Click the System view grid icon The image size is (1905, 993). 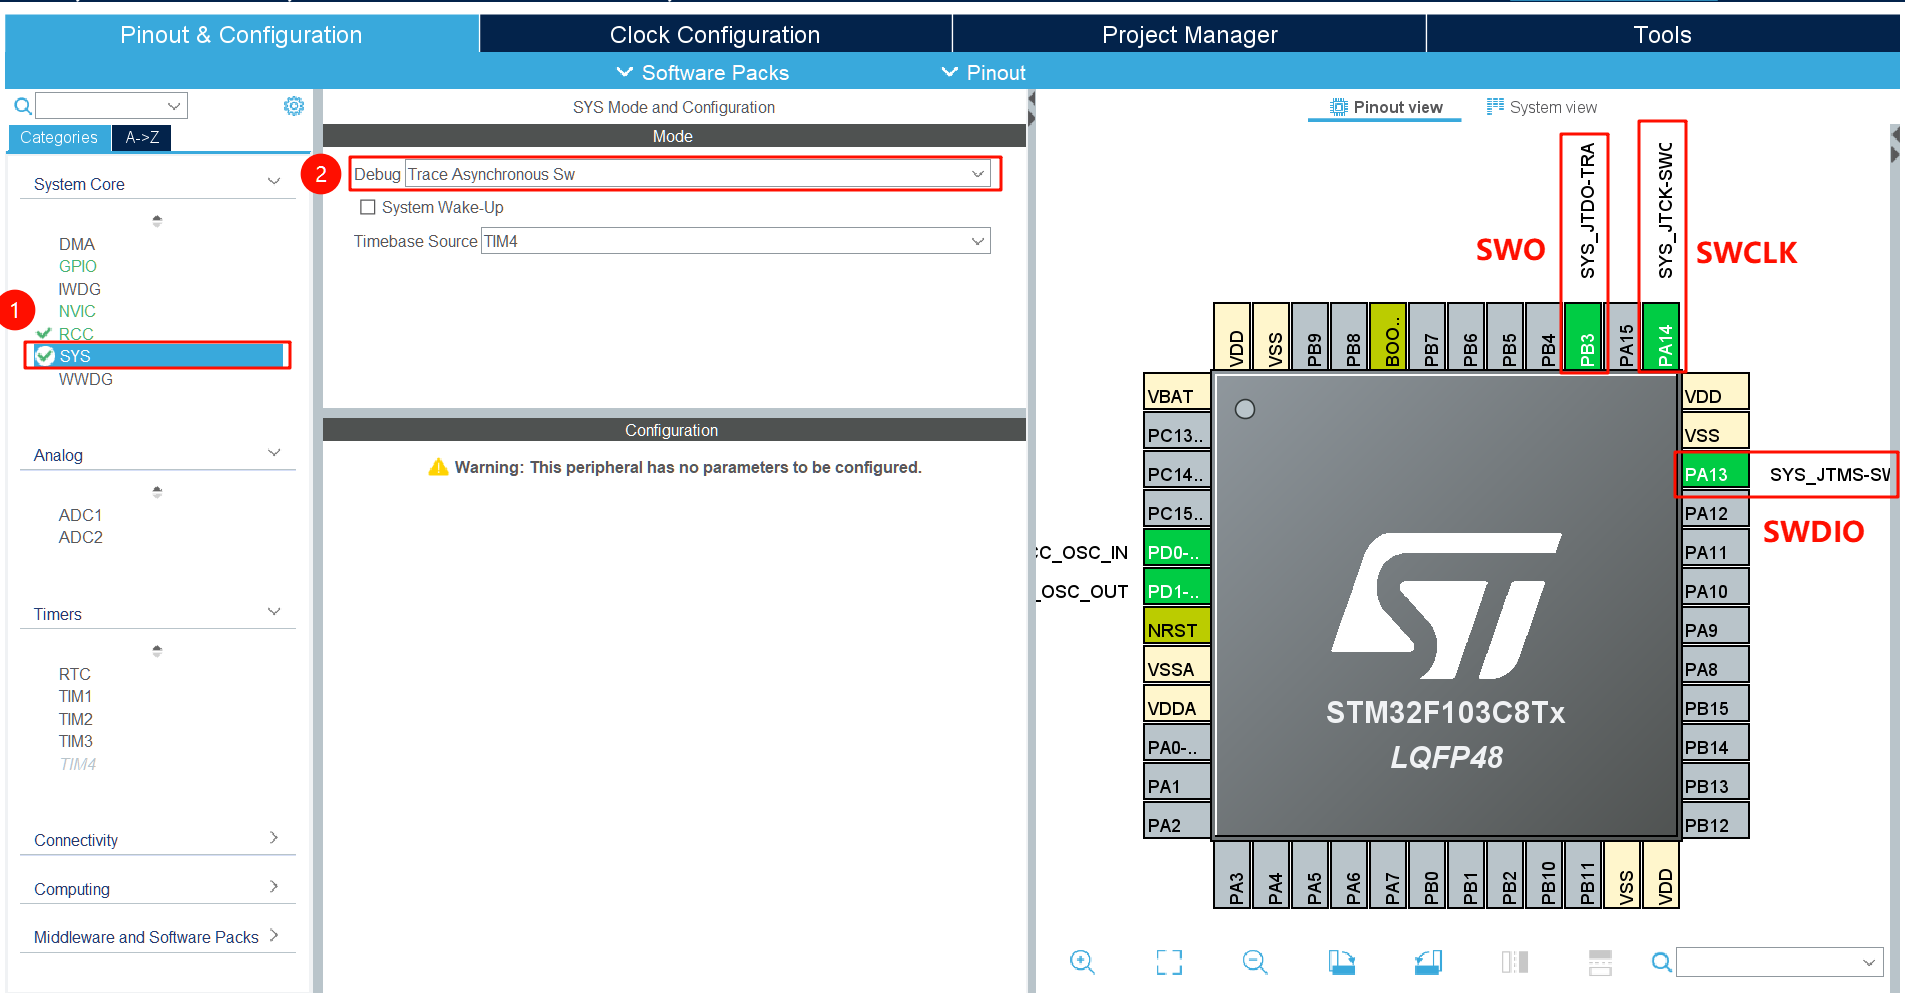[x=1495, y=106]
